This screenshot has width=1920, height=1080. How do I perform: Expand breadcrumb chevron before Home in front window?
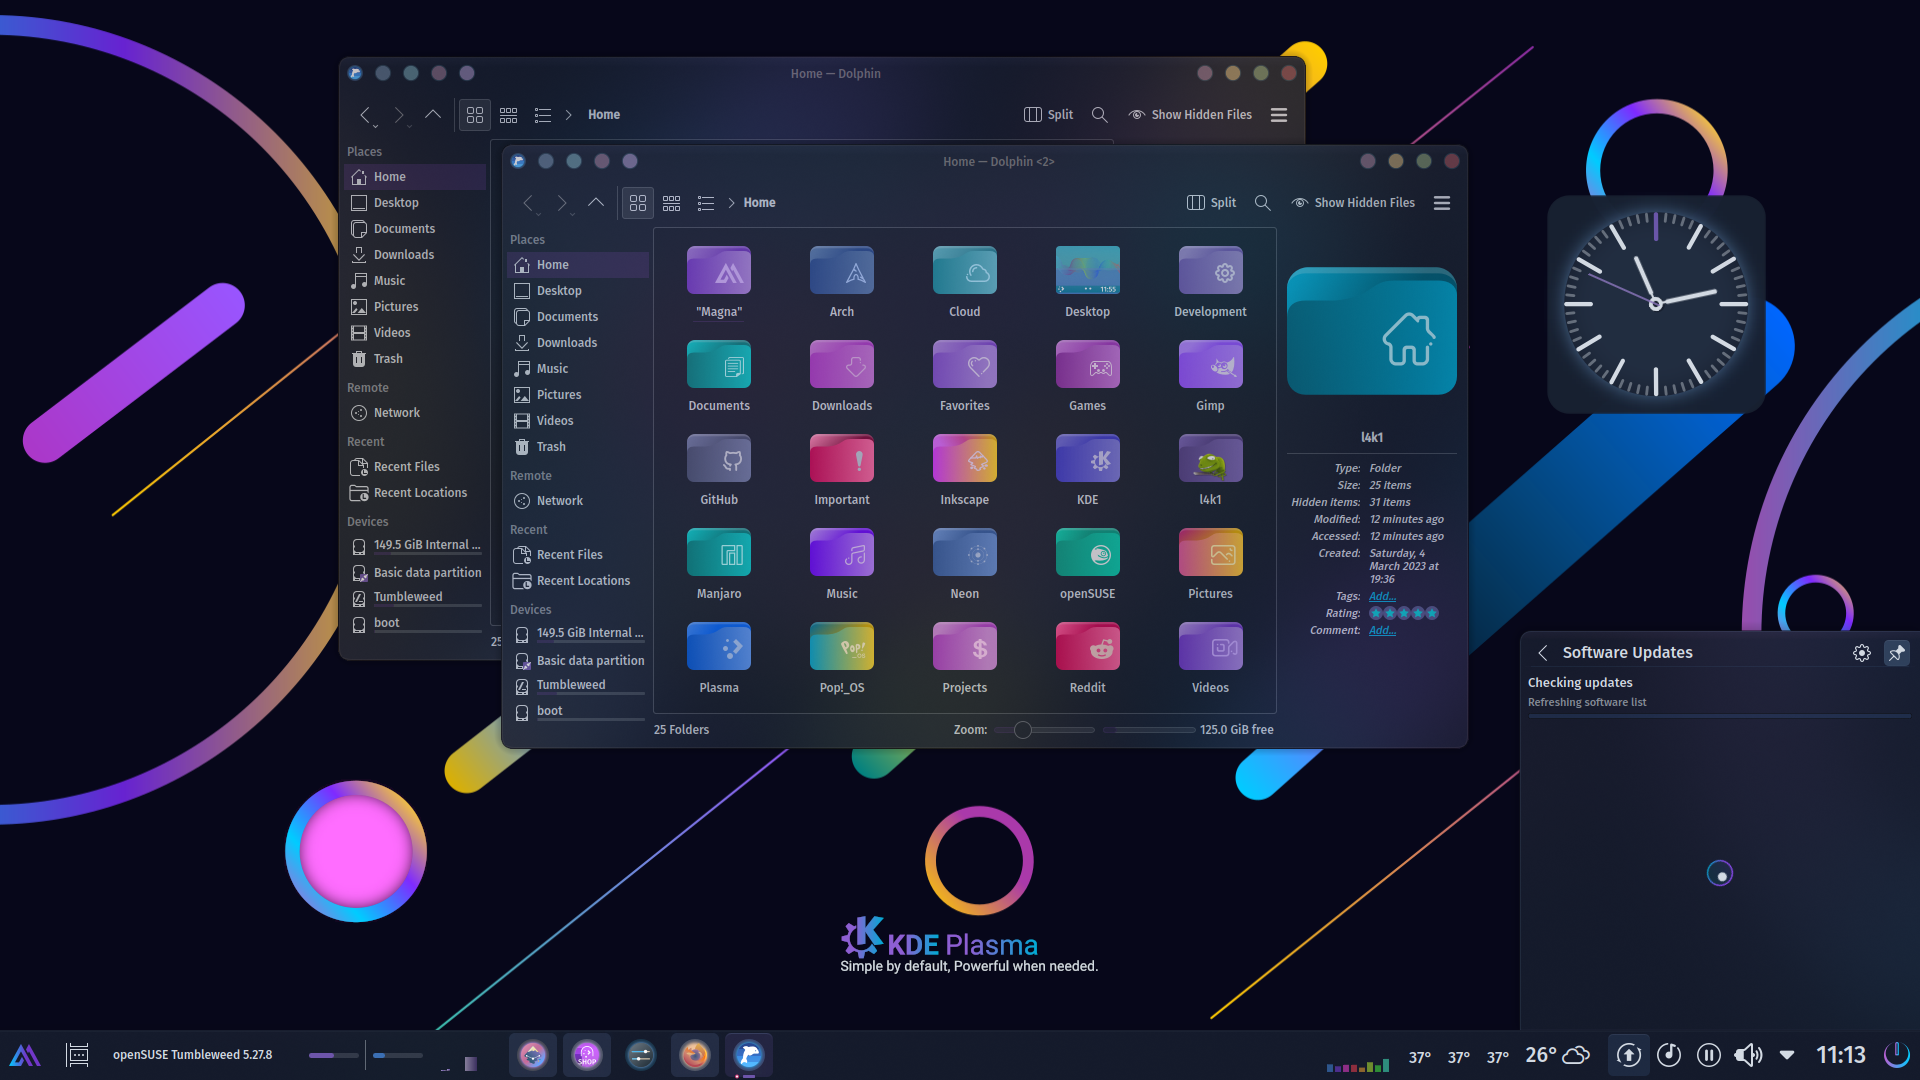tap(732, 203)
